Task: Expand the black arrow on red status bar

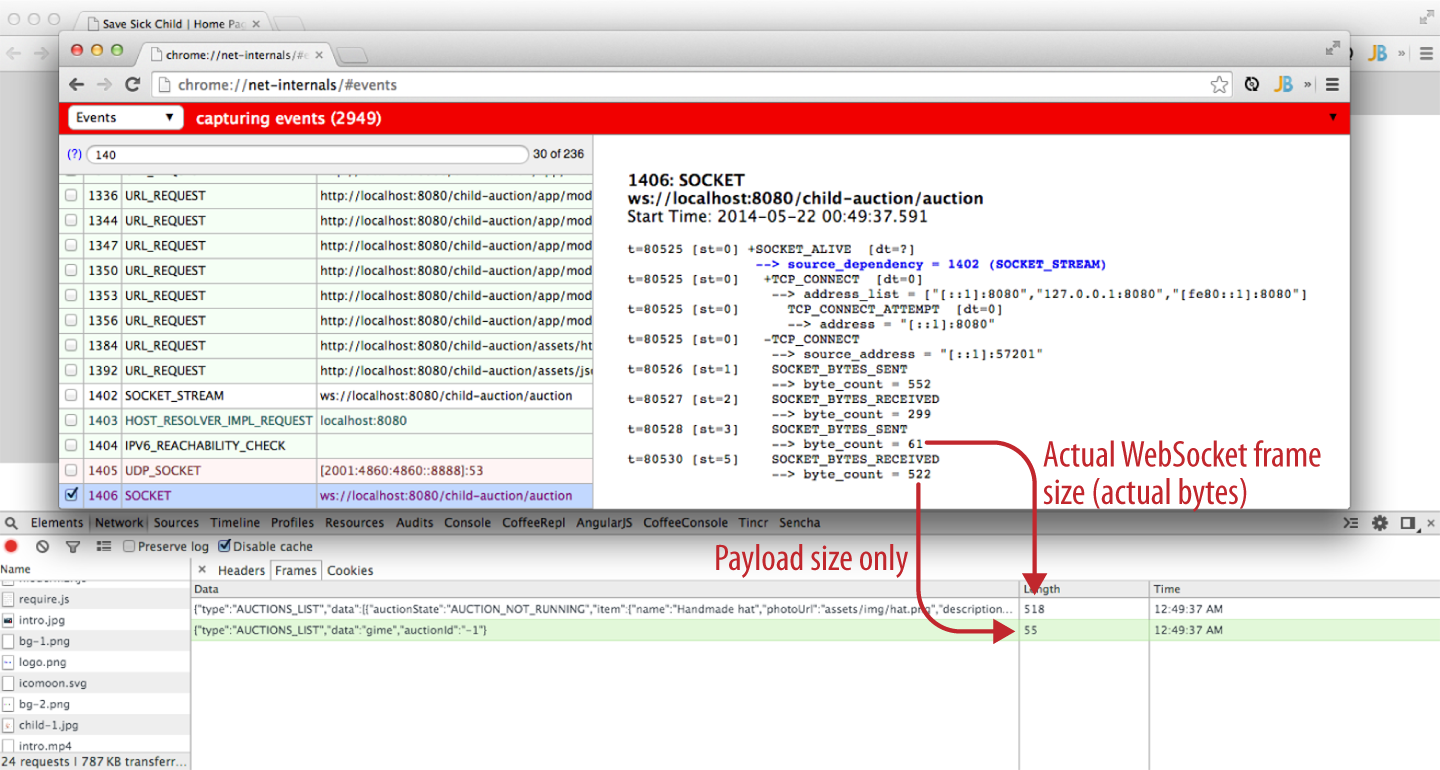Action: tap(1332, 118)
